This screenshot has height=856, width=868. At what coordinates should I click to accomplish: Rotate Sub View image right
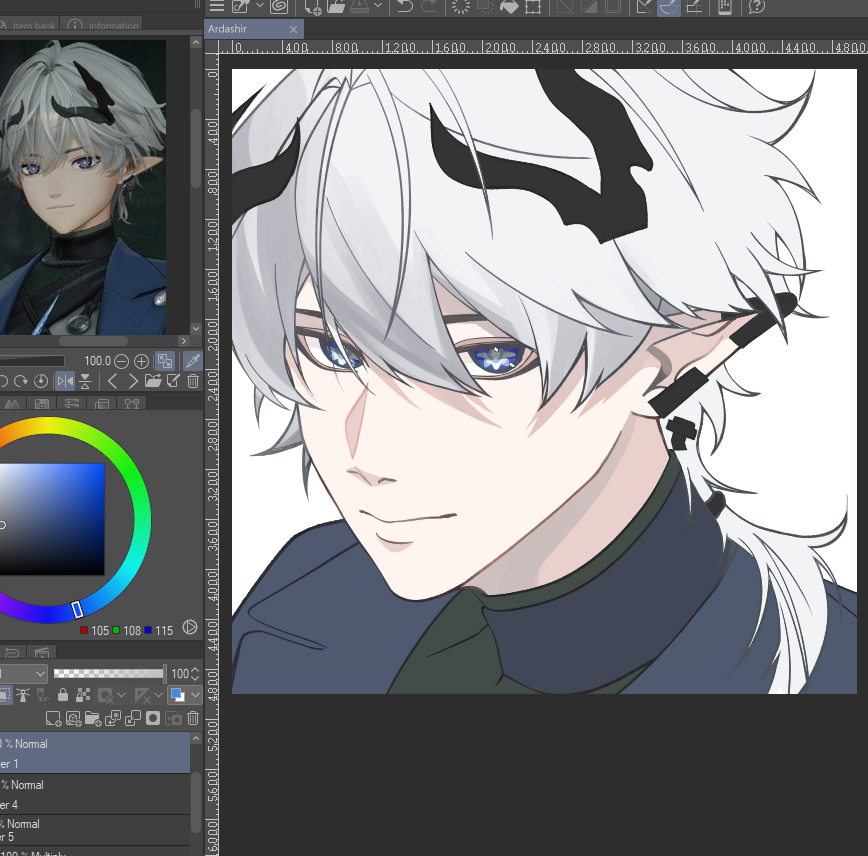pos(21,381)
